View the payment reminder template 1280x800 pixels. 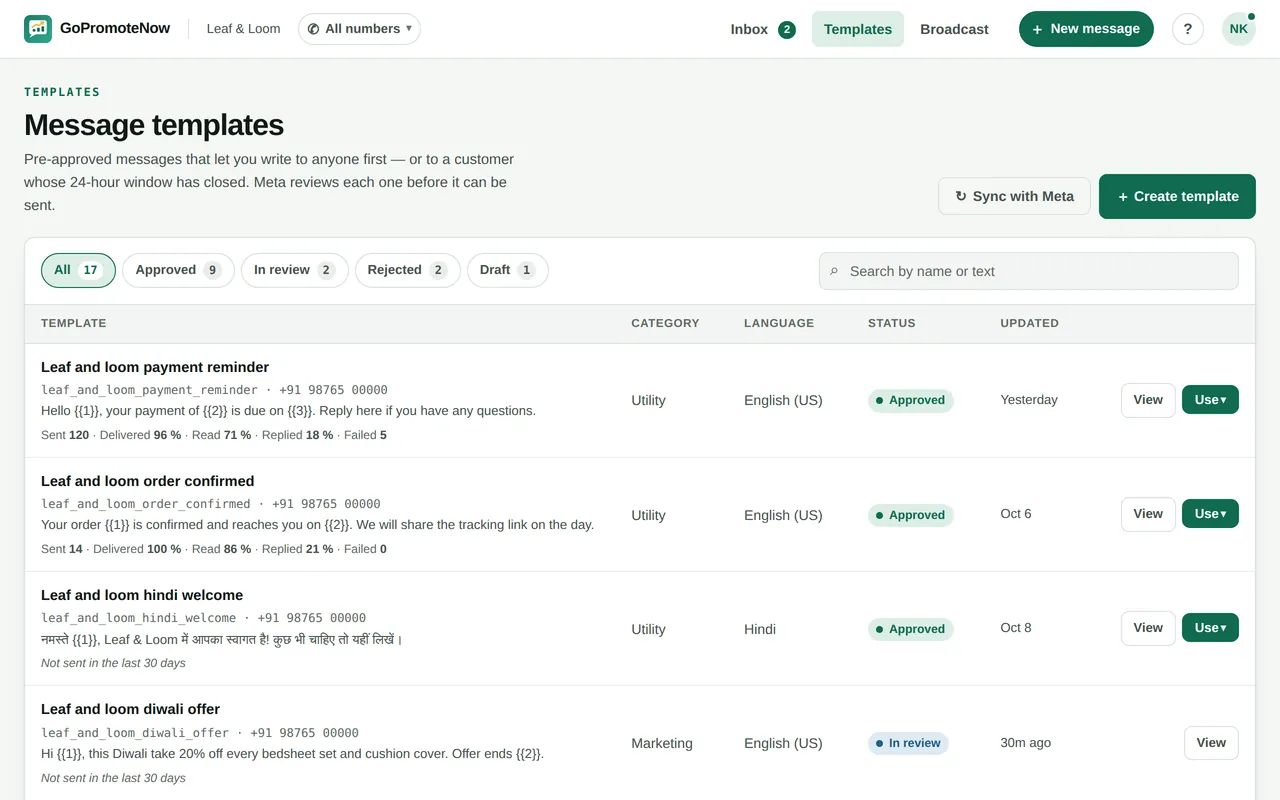coord(1148,400)
